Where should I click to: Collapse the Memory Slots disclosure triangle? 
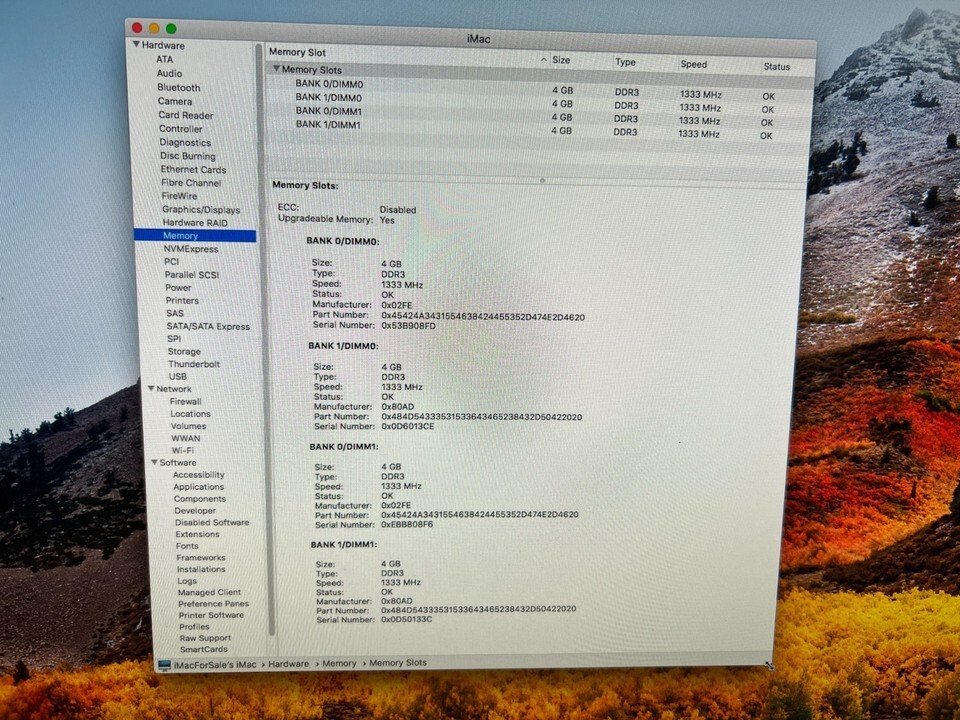pyautogui.click(x=276, y=69)
